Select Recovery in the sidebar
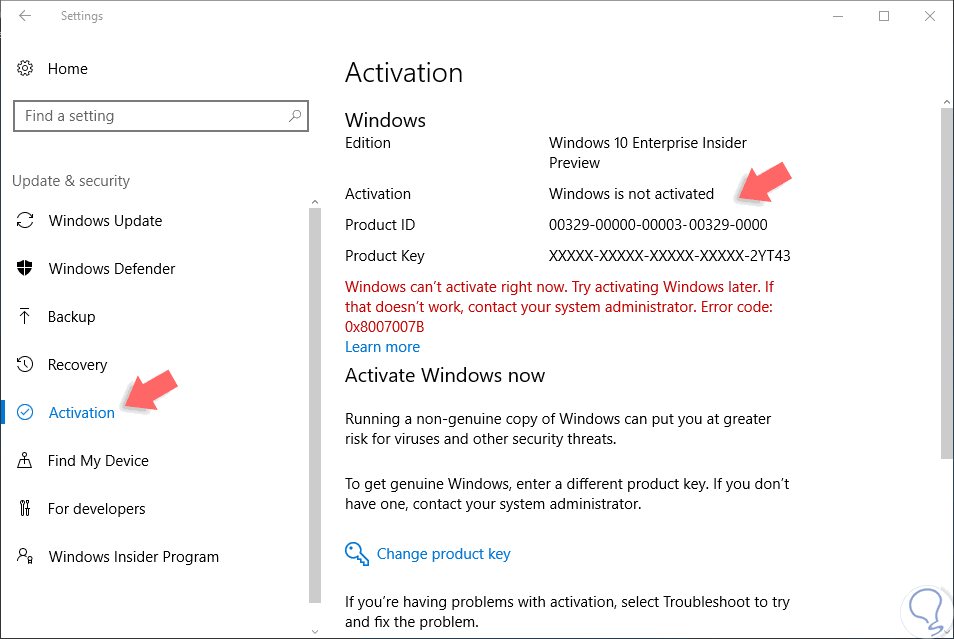Viewport: 954px width, 639px height. [78, 365]
